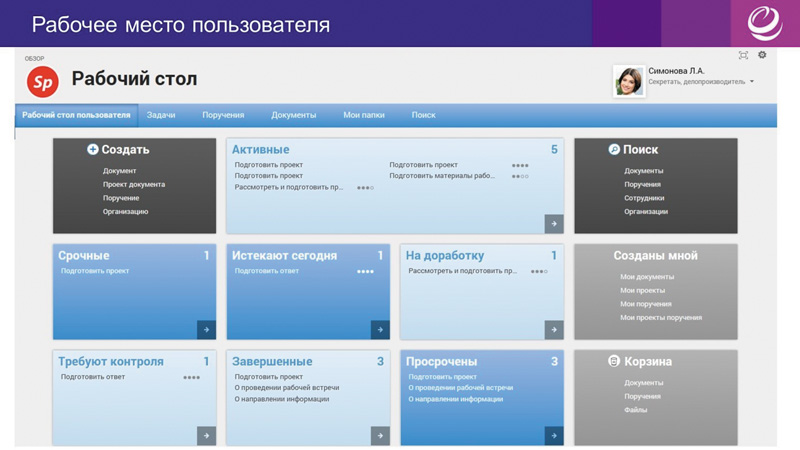
Task: Click the red Sp logo
Action: click(x=43, y=82)
